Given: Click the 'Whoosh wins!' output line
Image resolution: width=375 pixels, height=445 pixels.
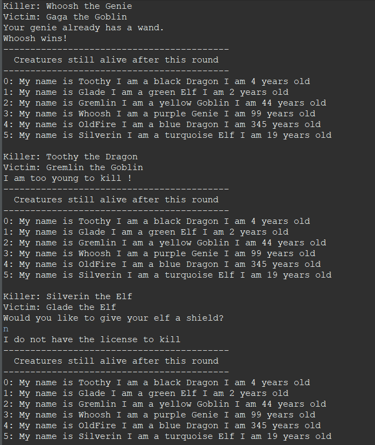Looking at the screenshot, I should (x=35, y=38).
